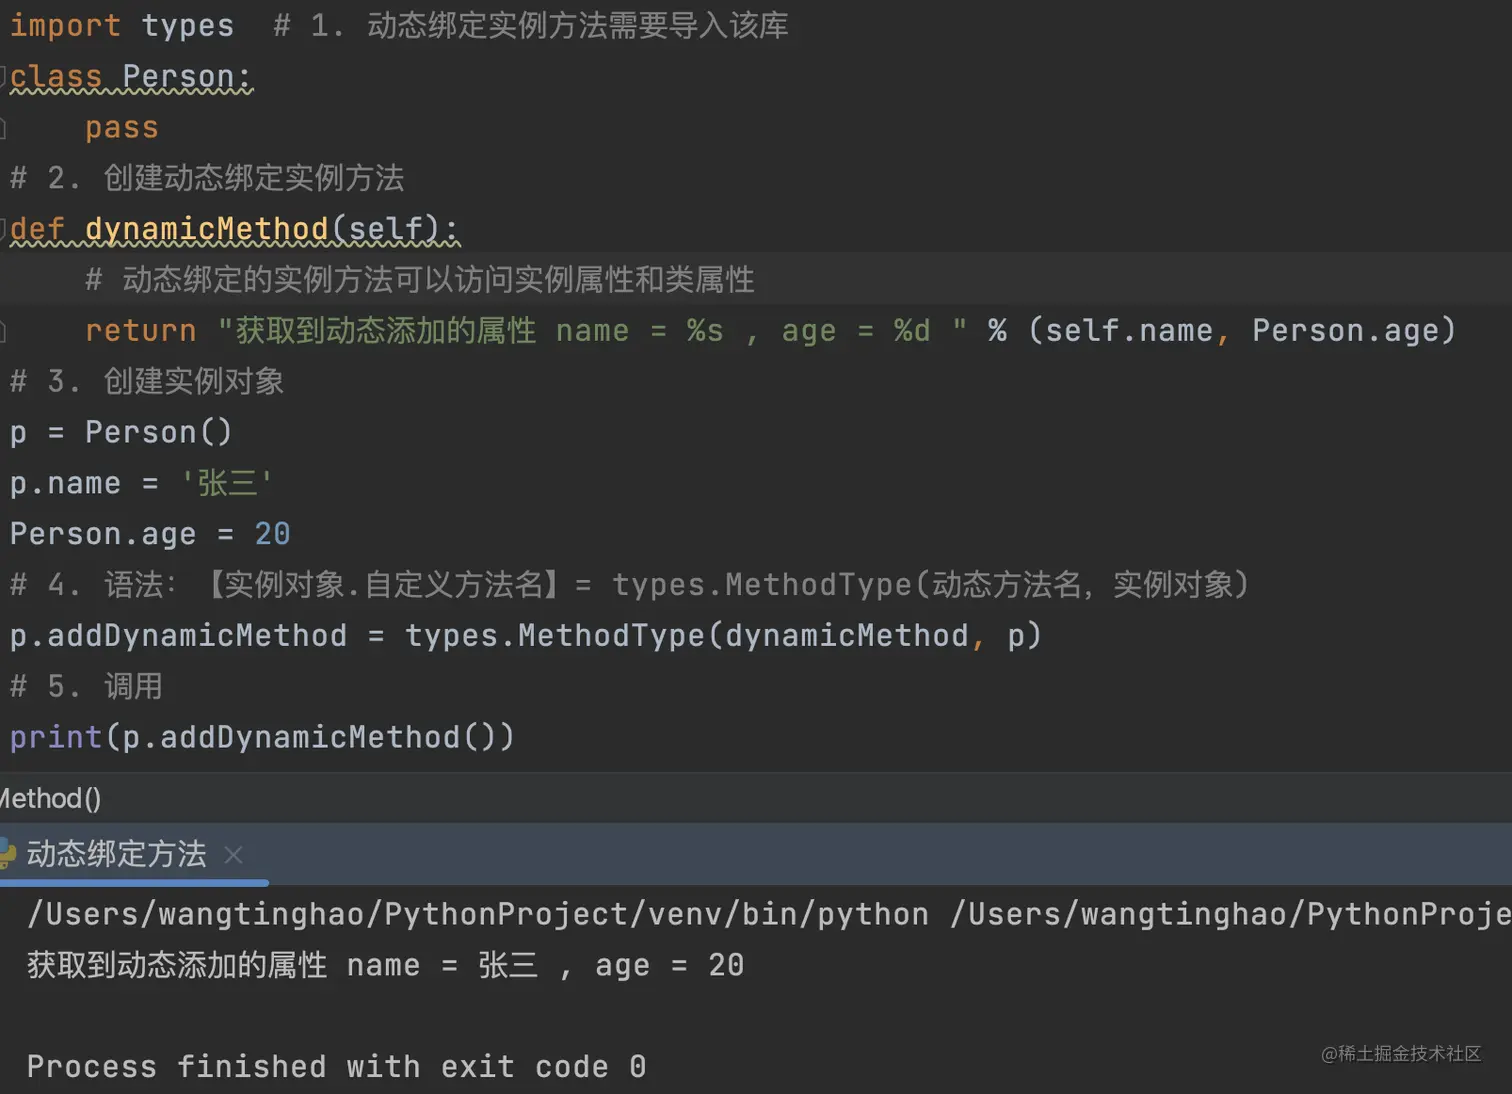Click the line 'Person.age = 20'

tap(150, 534)
